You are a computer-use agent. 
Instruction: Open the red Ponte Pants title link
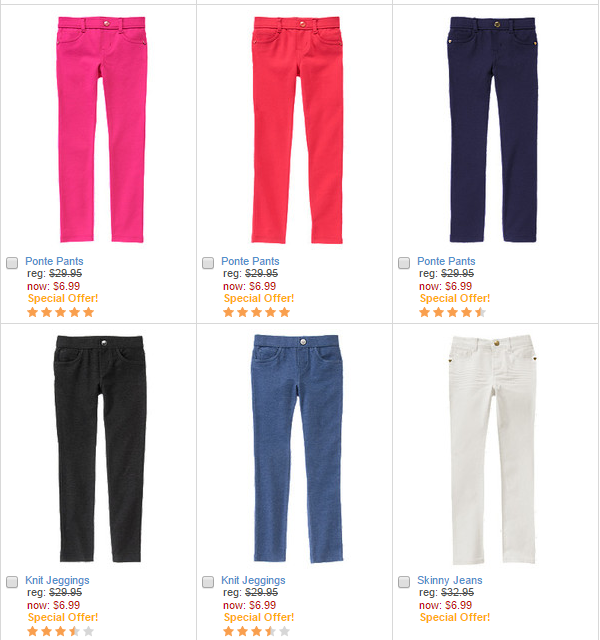[x=250, y=261]
